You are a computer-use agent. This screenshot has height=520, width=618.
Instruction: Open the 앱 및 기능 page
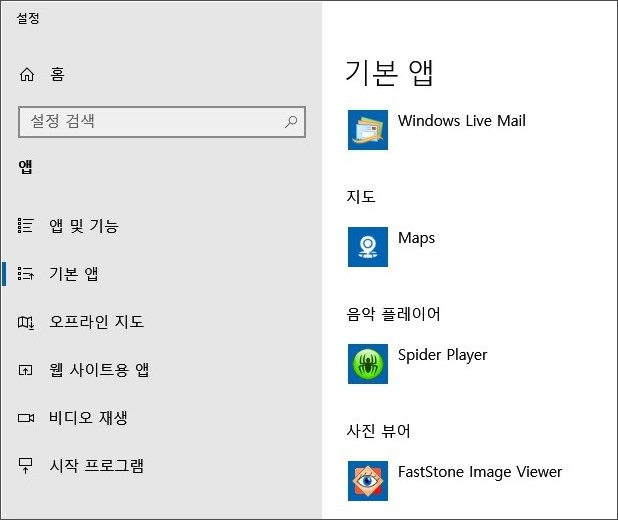(84, 226)
